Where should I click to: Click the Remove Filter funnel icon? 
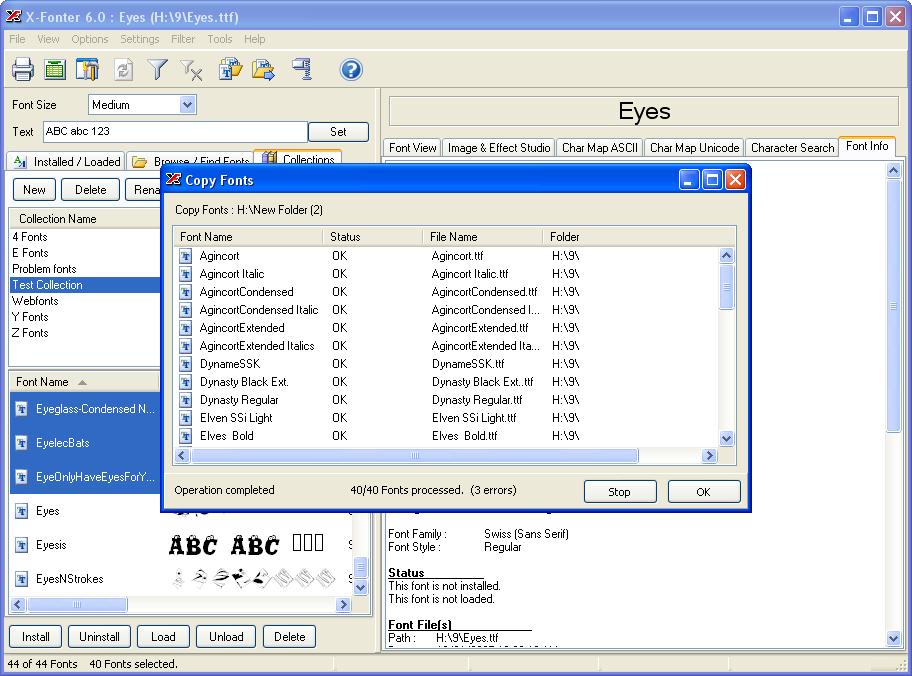(191, 70)
